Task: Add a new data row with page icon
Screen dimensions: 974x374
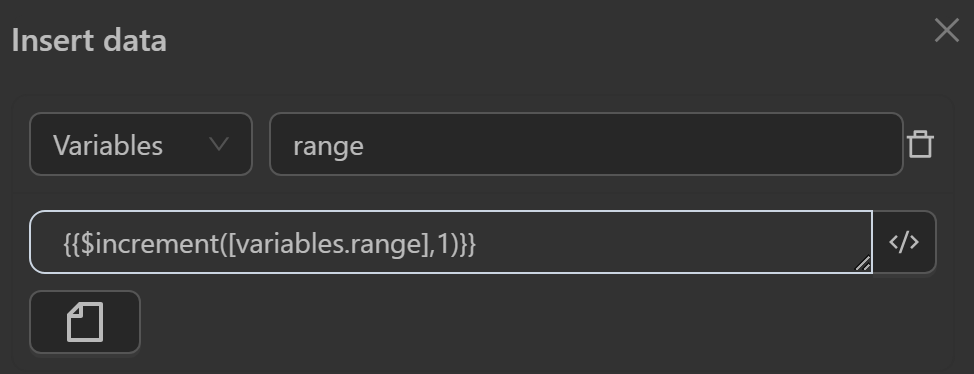Action: (85, 322)
